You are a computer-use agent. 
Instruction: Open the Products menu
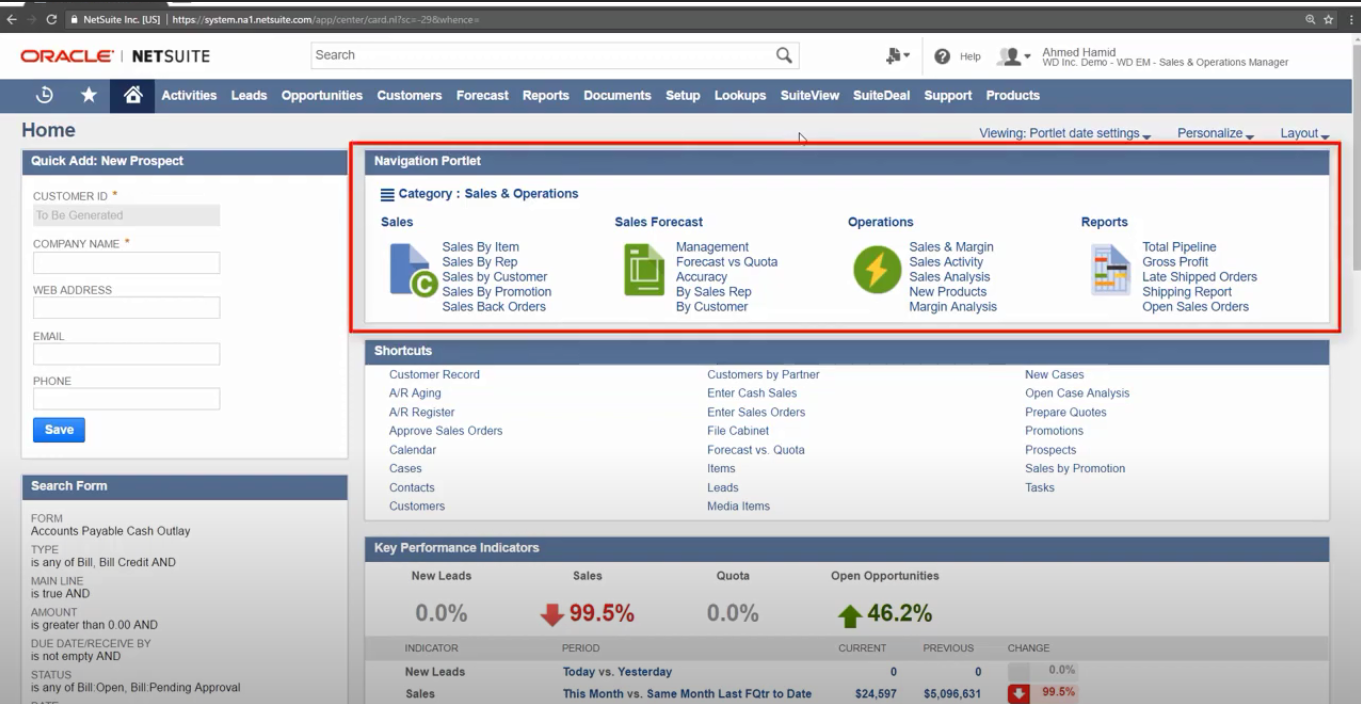tap(1013, 95)
